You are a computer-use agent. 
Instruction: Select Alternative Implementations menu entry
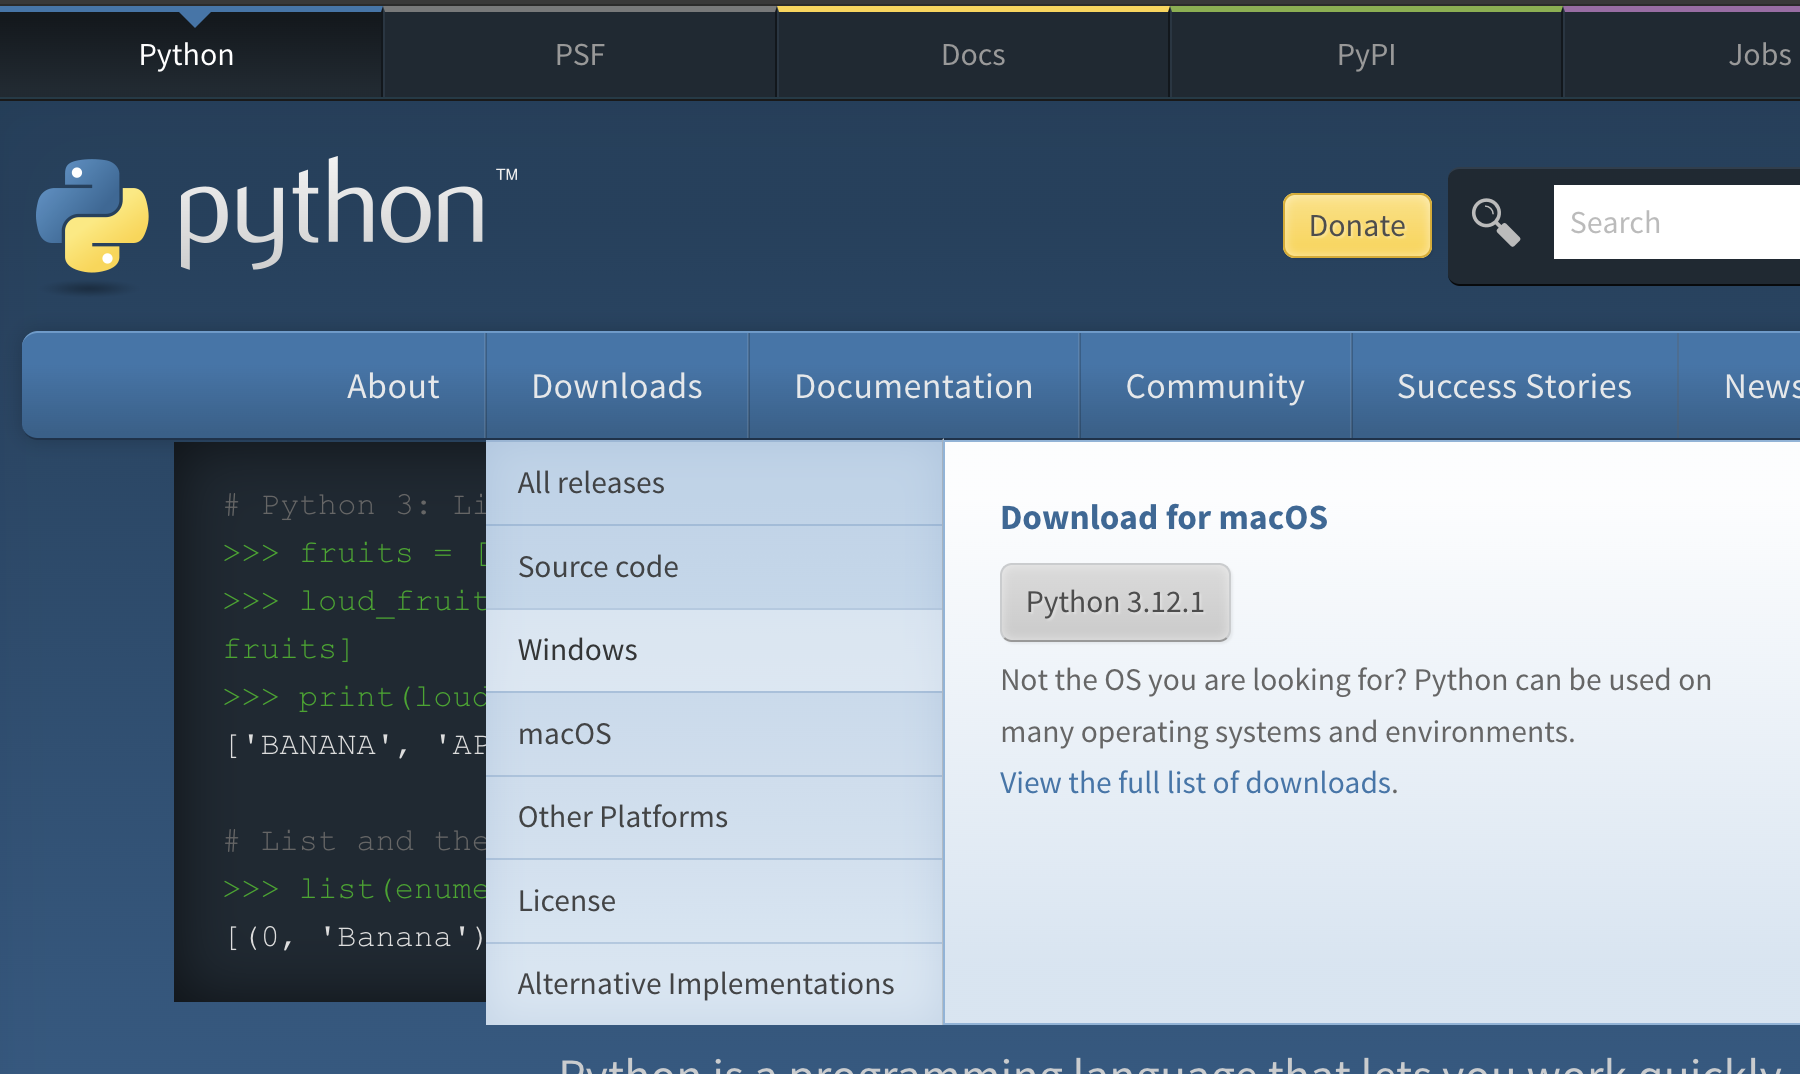[x=714, y=984]
